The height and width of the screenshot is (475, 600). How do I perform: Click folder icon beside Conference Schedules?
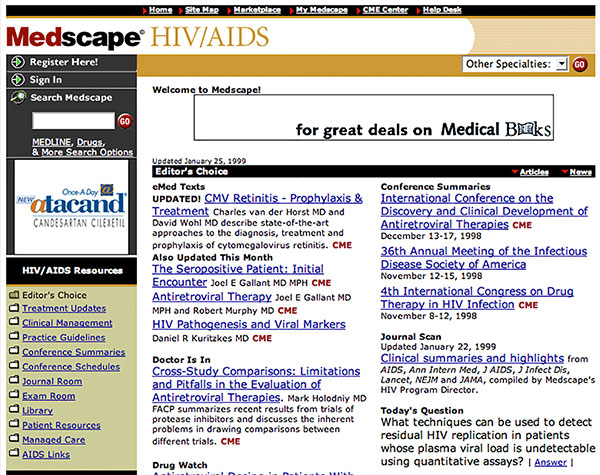pos(14,365)
